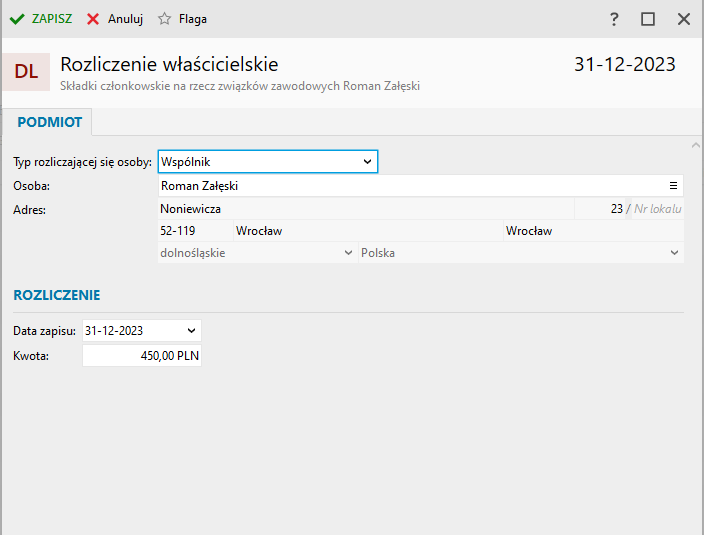Click the postal code field 52-119
Image resolution: width=704 pixels, height=535 pixels.
pyautogui.click(x=195, y=231)
